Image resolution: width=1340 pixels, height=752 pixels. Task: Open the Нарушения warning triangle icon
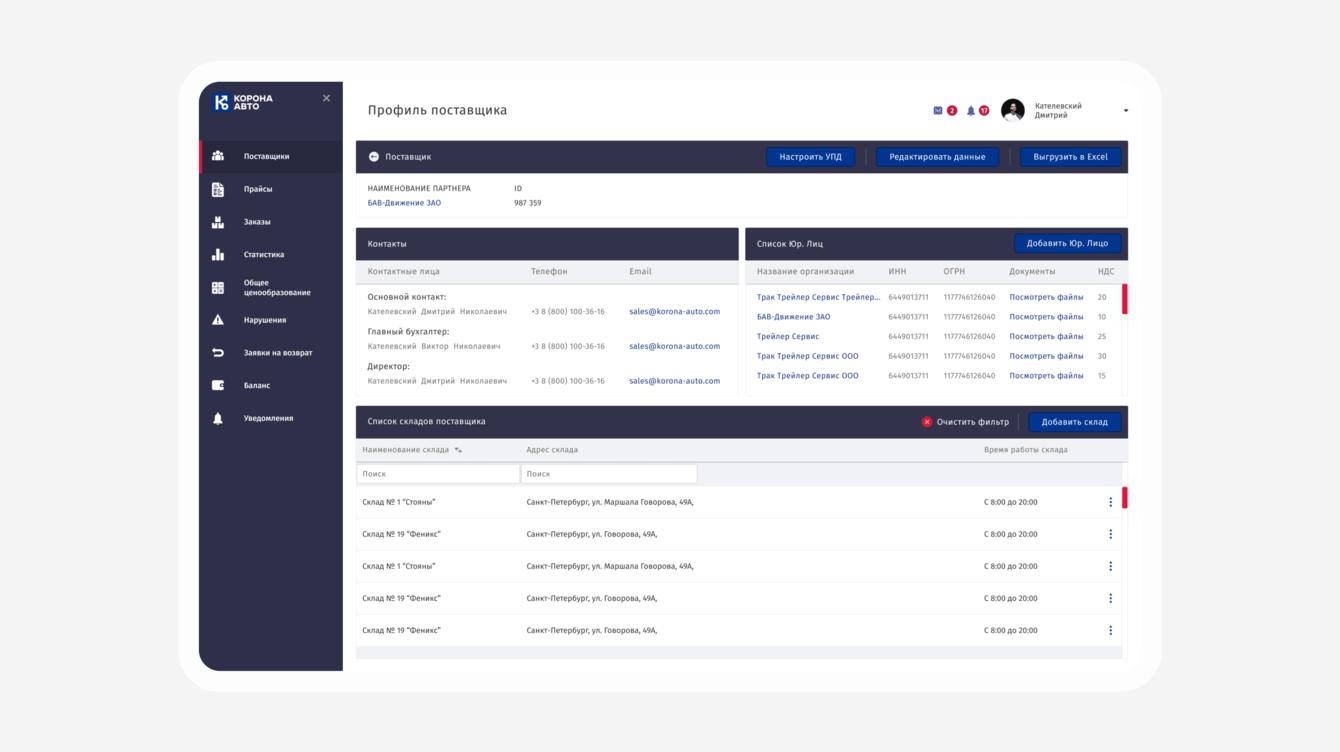pos(218,320)
